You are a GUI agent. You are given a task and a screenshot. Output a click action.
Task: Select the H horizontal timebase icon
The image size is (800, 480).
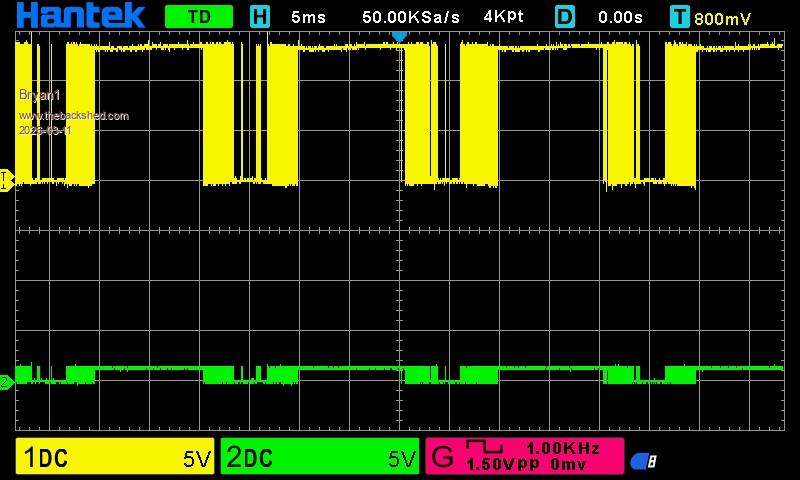(x=260, y=17)
